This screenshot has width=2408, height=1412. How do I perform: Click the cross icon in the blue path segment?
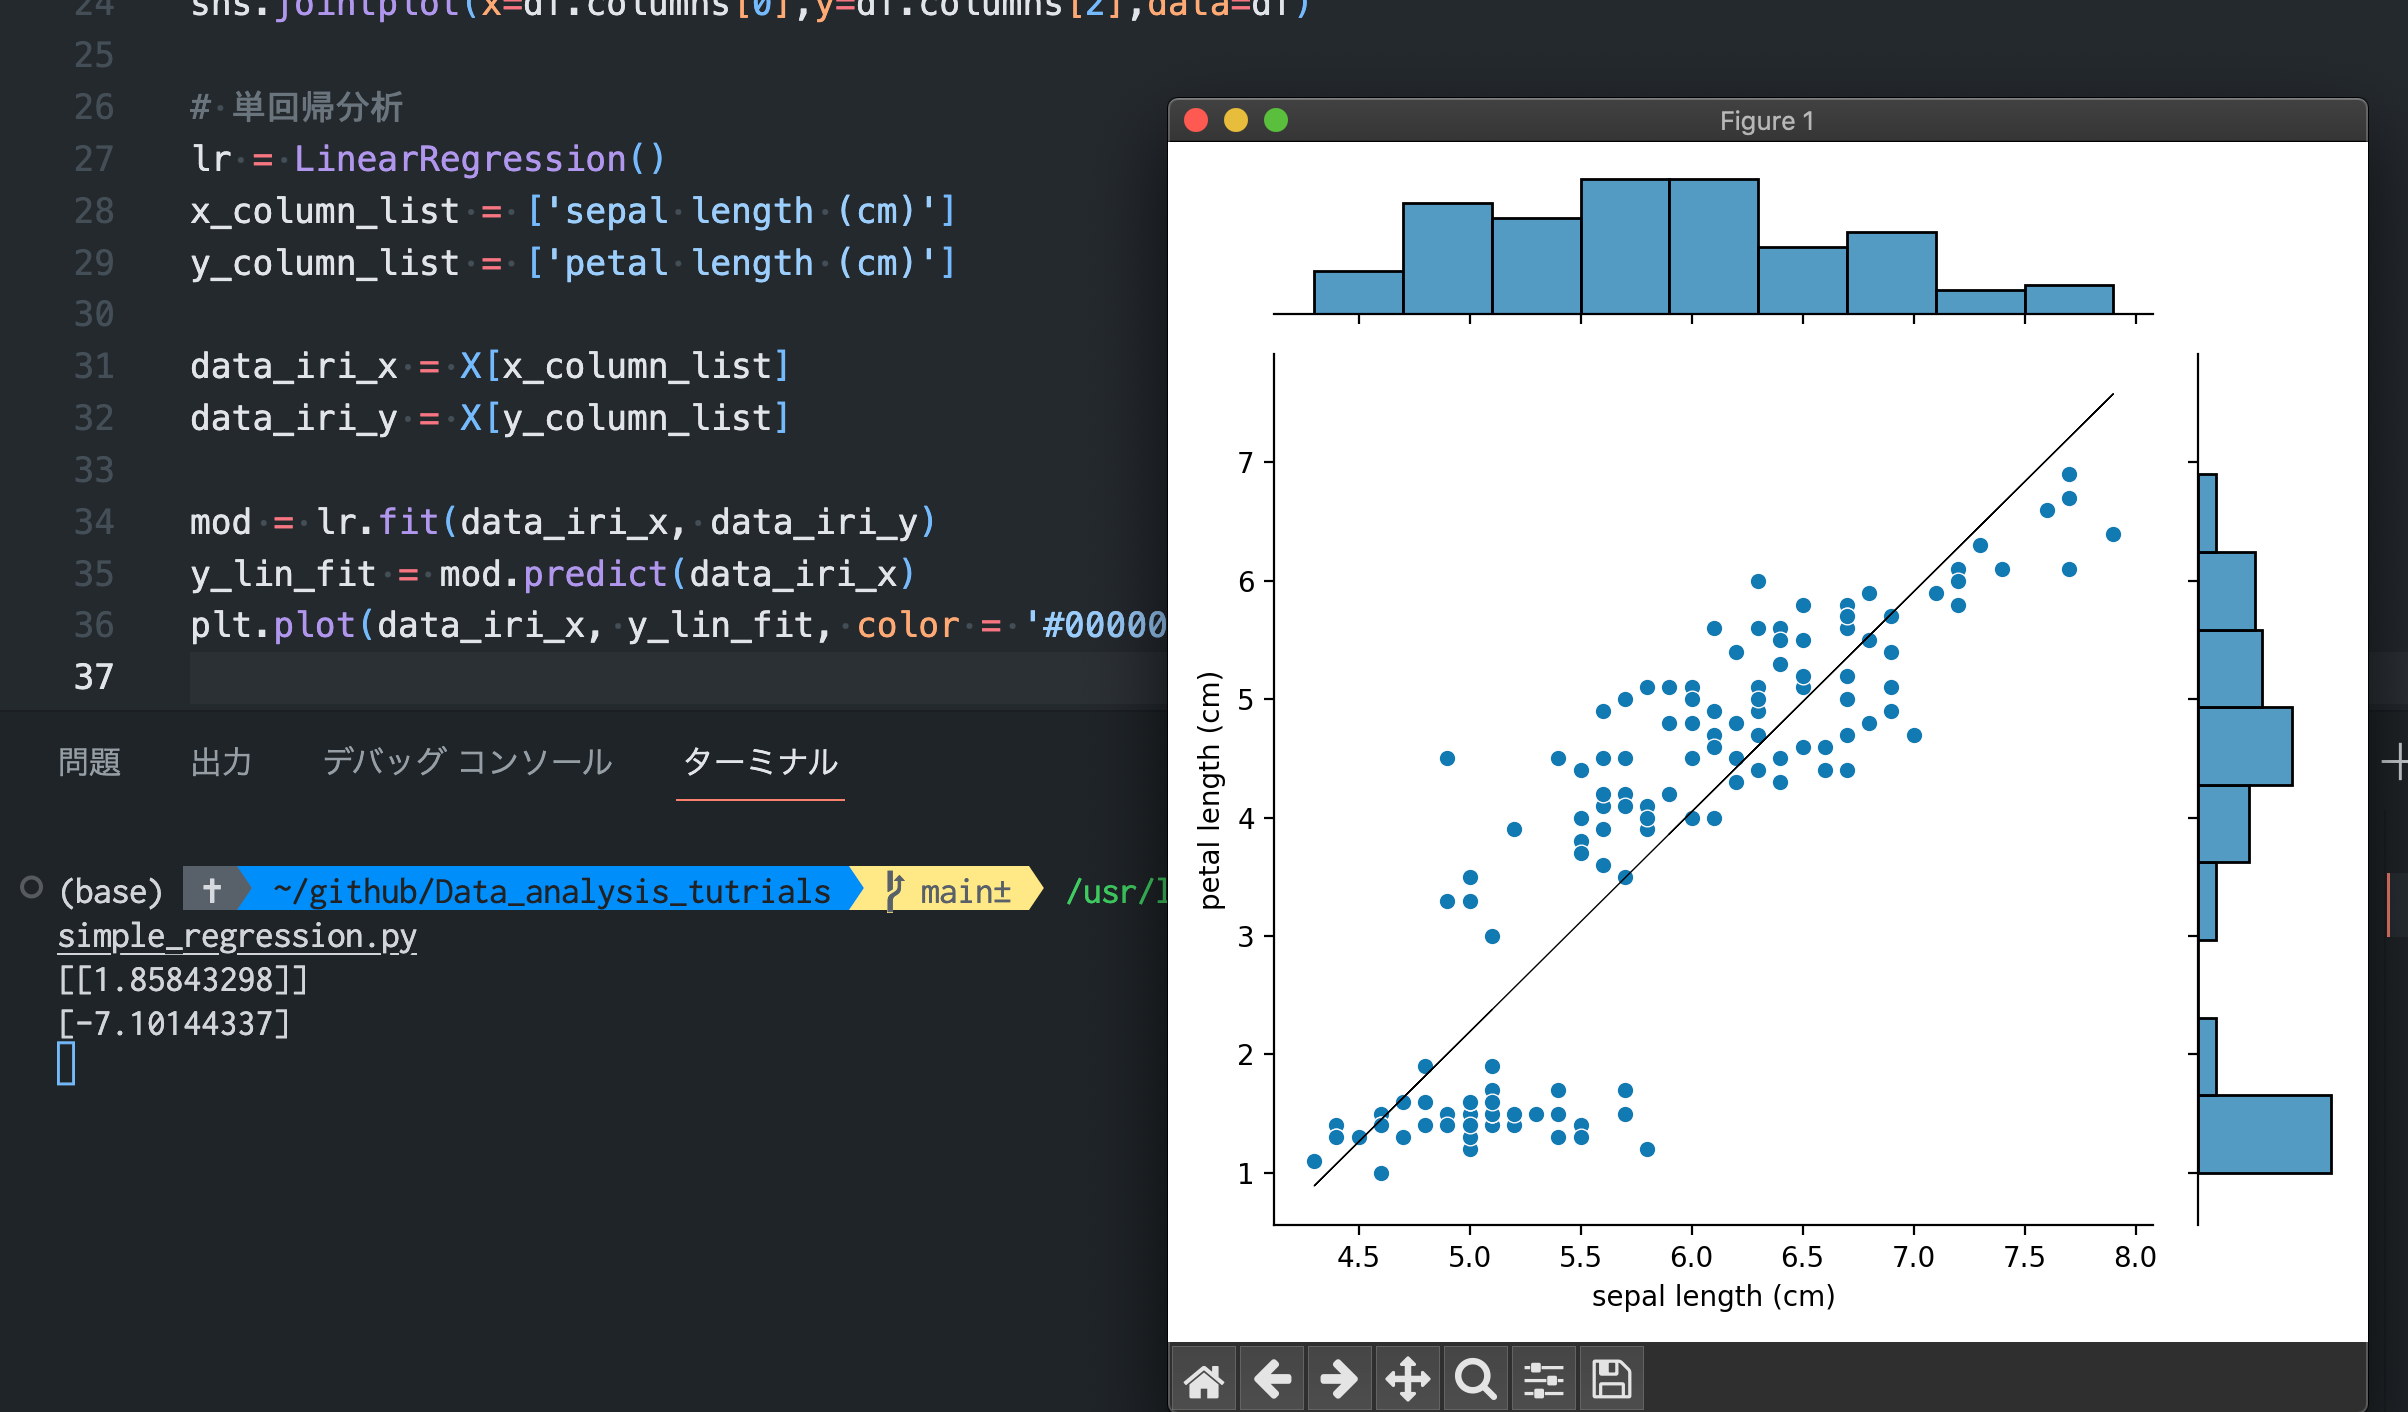(213, 890)
